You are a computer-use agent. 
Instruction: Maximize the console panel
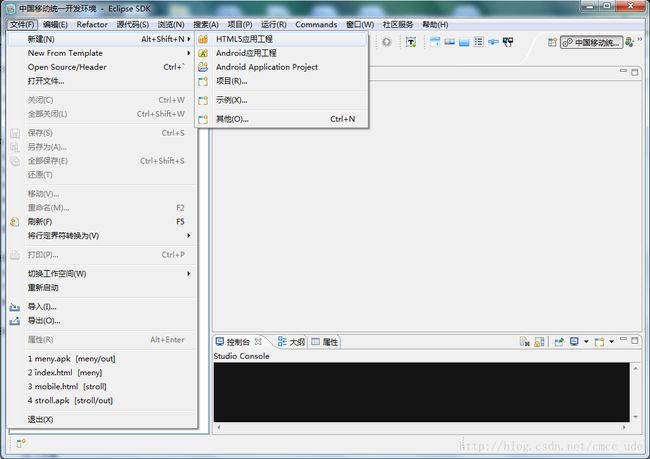(635, 340)
